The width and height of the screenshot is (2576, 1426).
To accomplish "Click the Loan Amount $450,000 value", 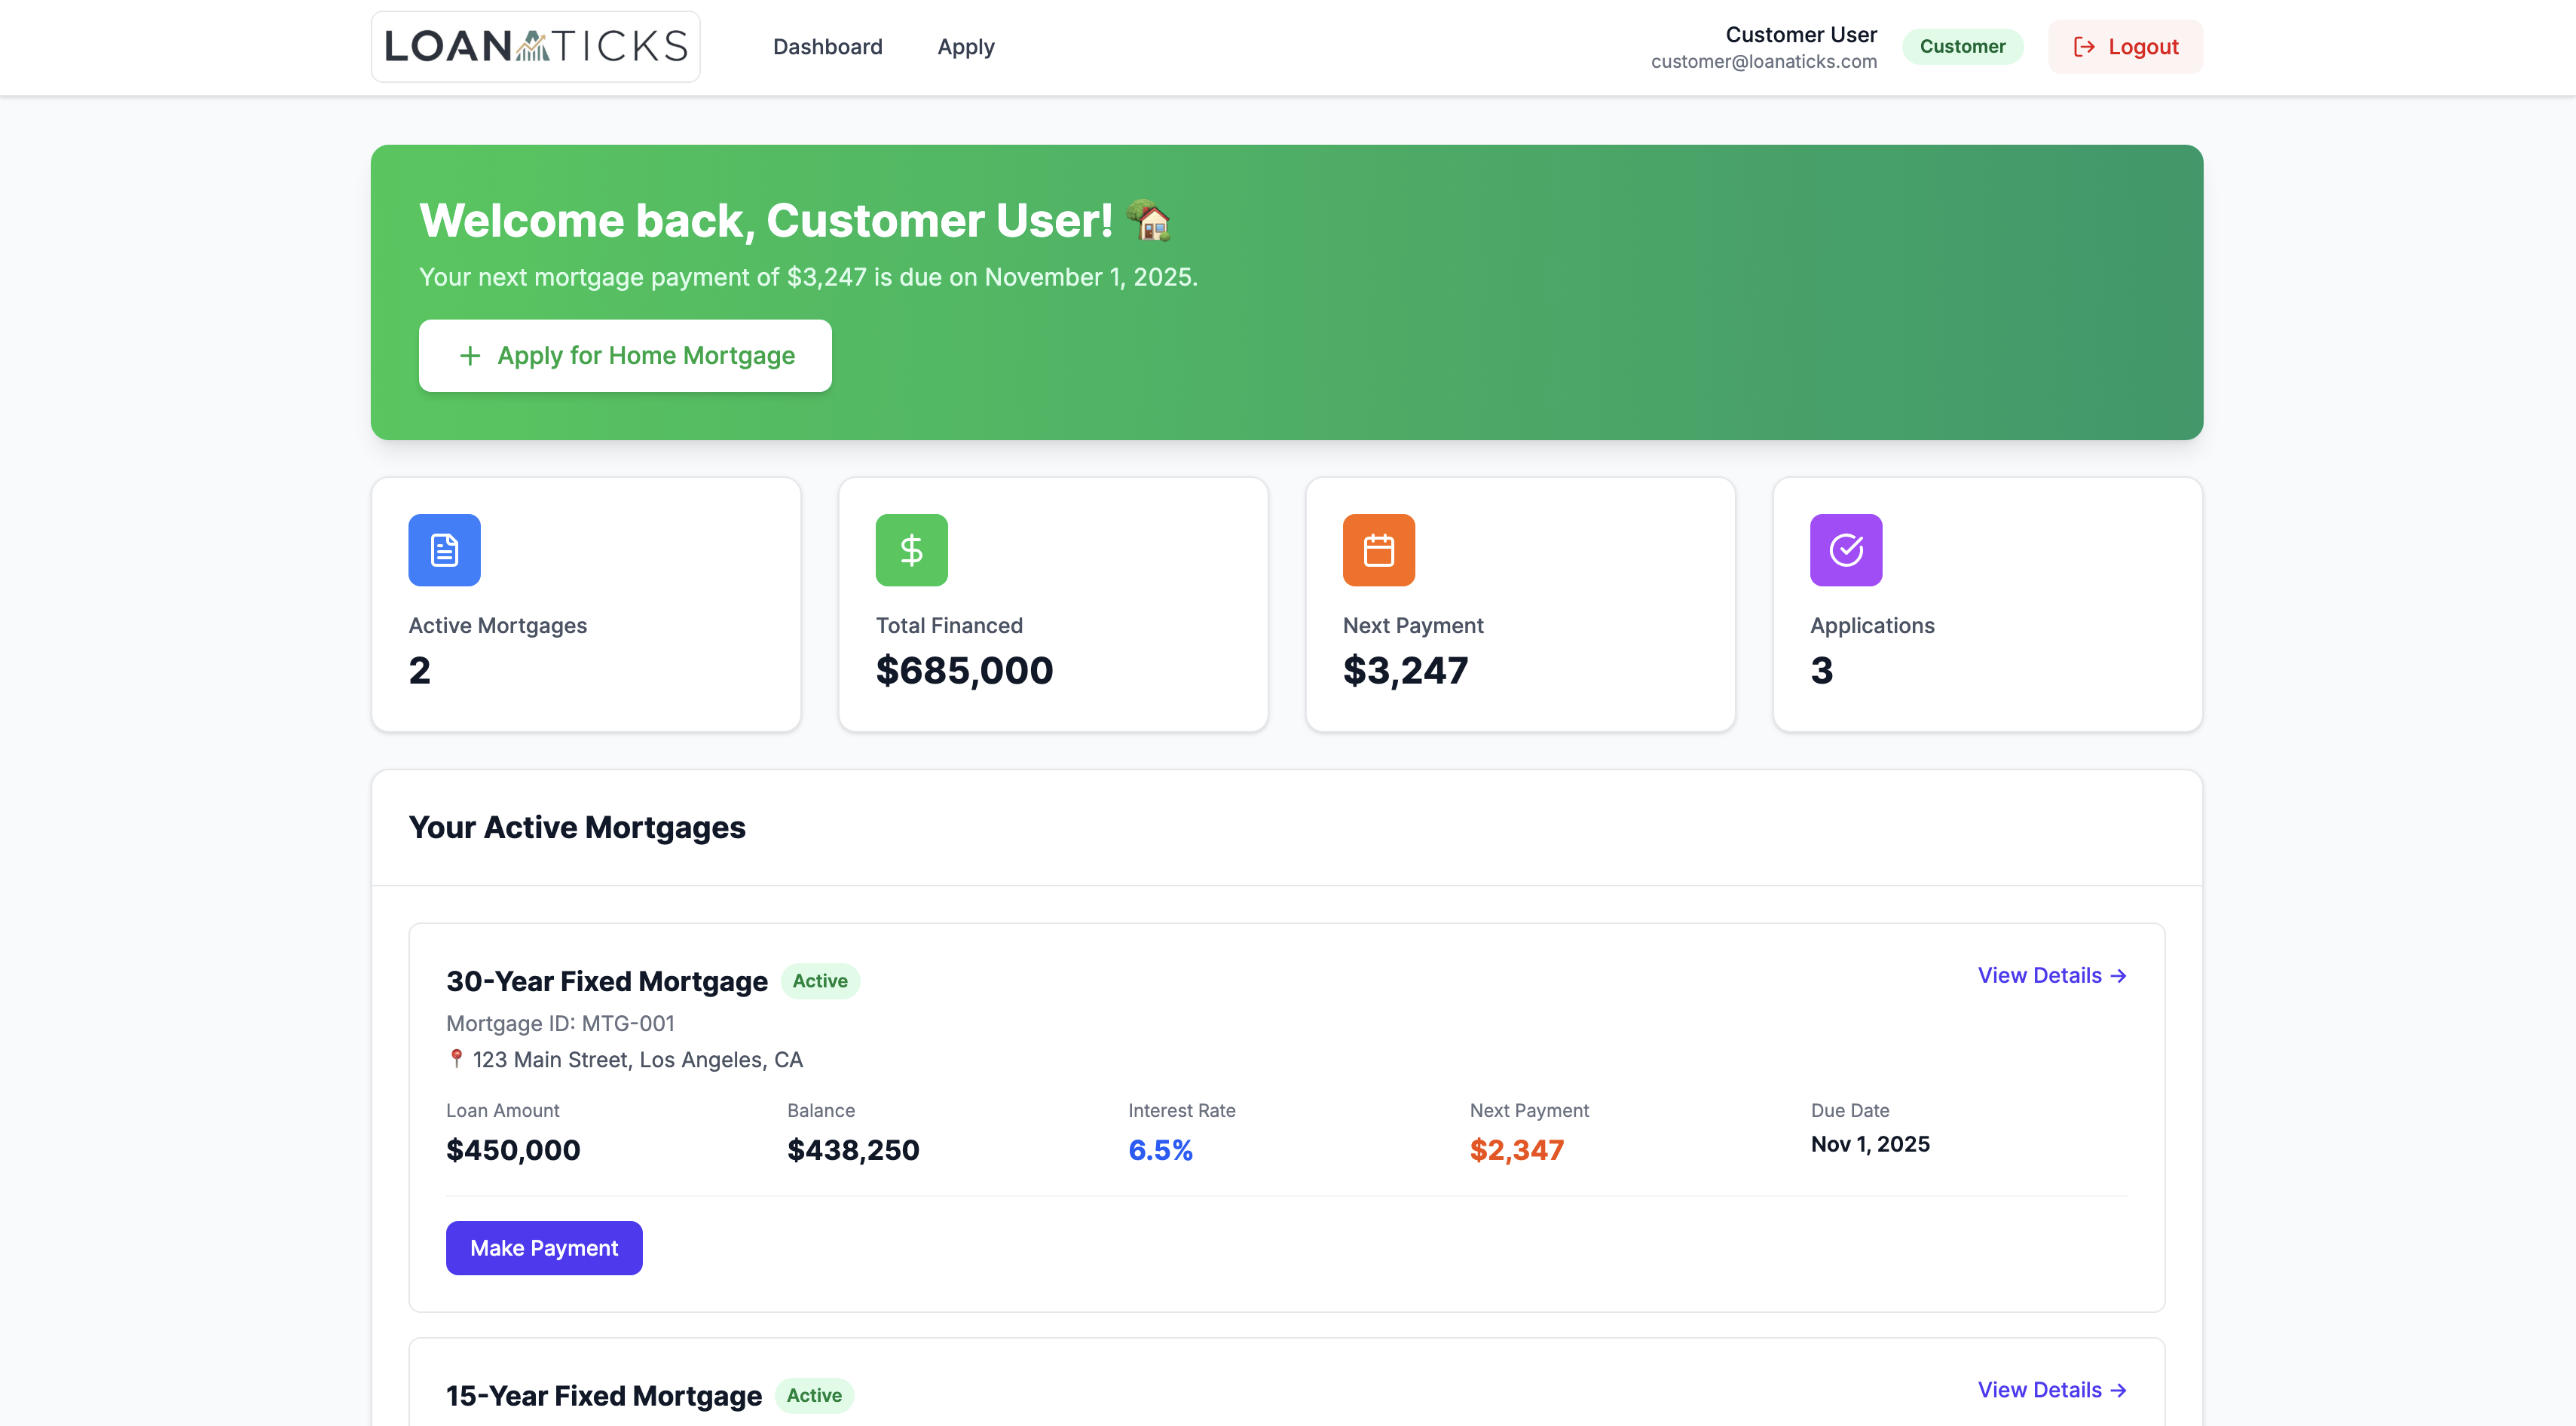I will point(513,1150).
